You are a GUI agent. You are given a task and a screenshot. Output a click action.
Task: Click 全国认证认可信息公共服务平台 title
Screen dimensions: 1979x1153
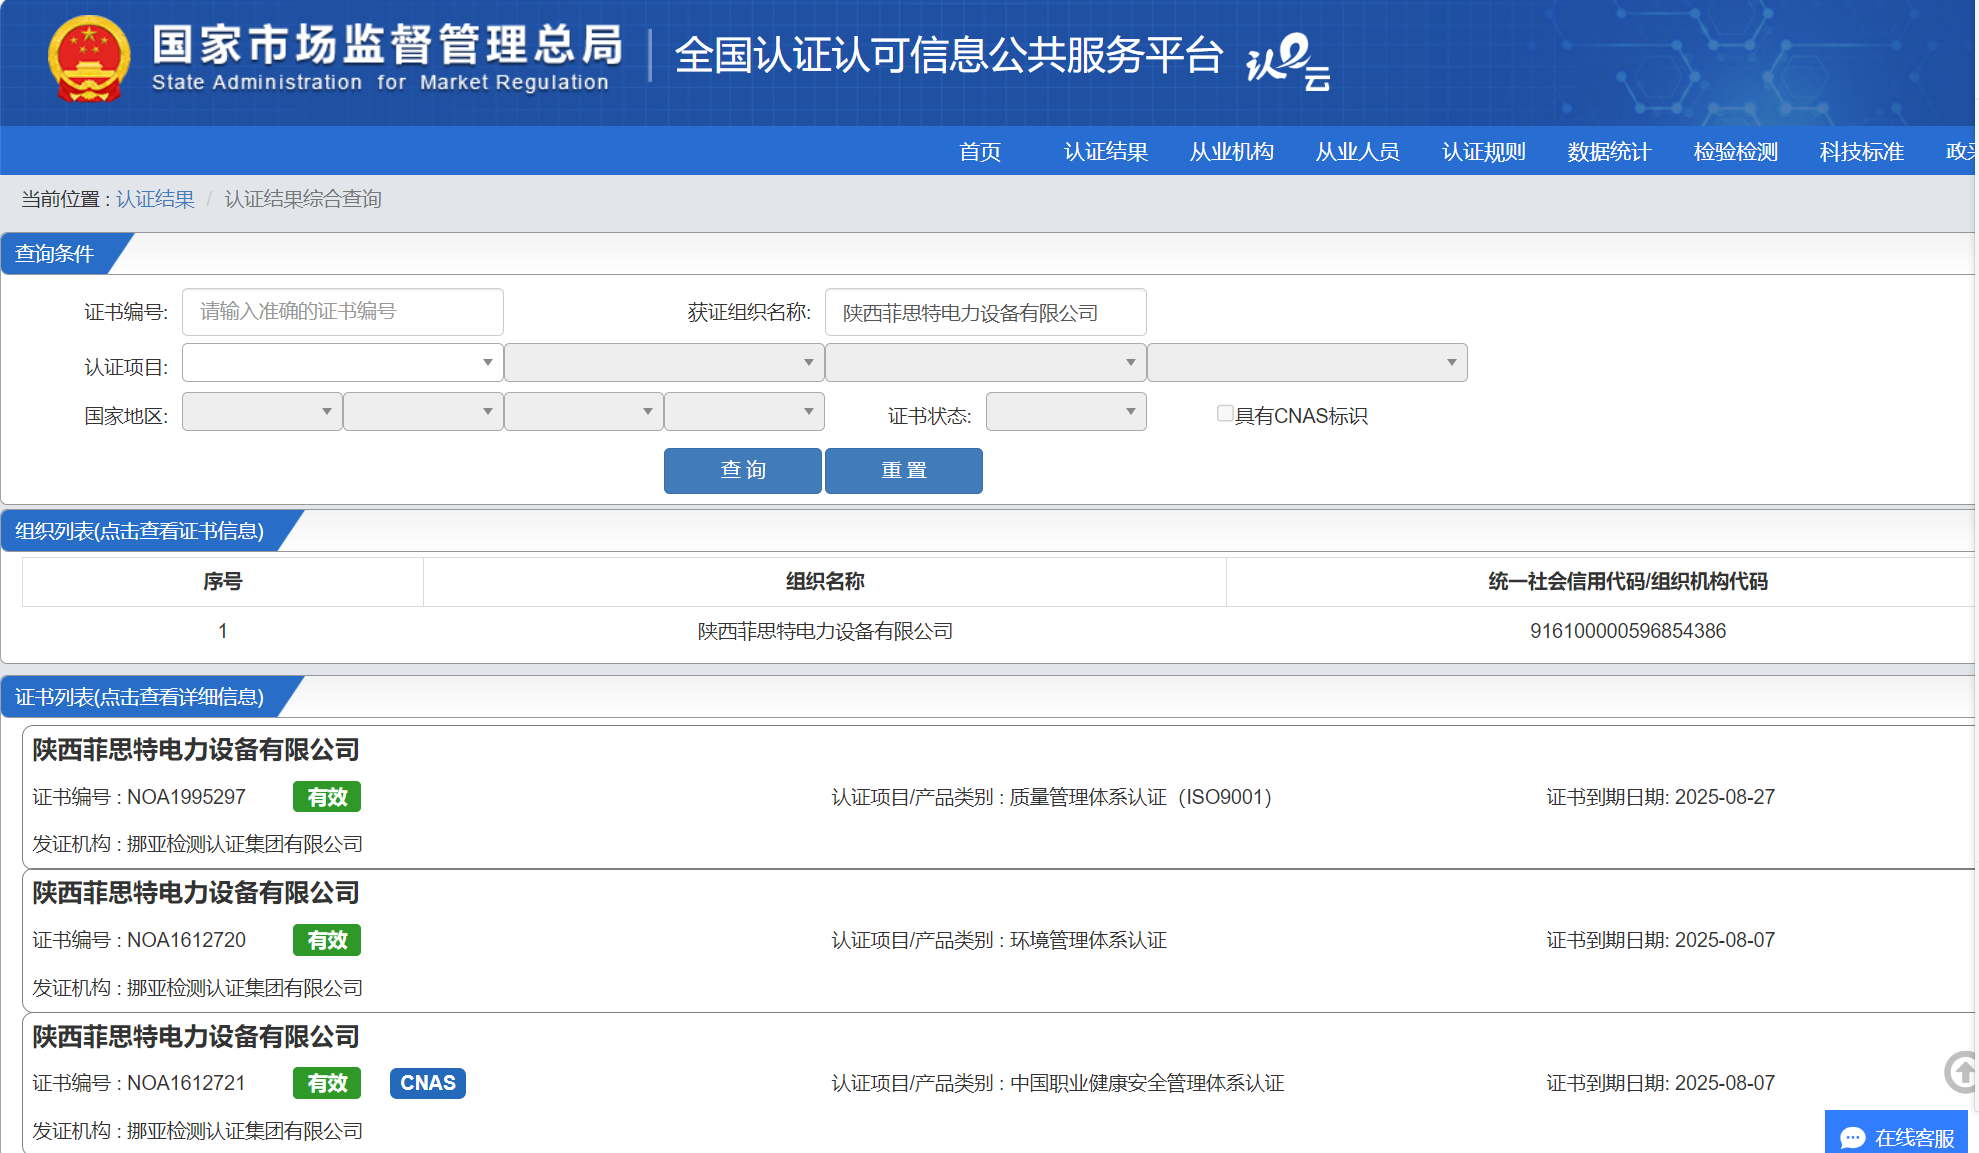point(948,54)
